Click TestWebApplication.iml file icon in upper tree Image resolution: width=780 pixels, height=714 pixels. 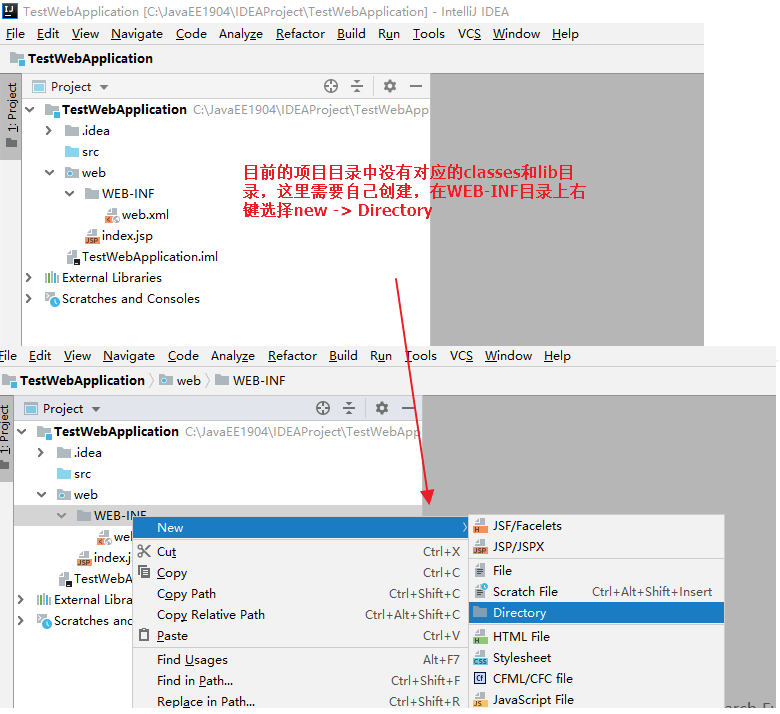tap(73, 257)
